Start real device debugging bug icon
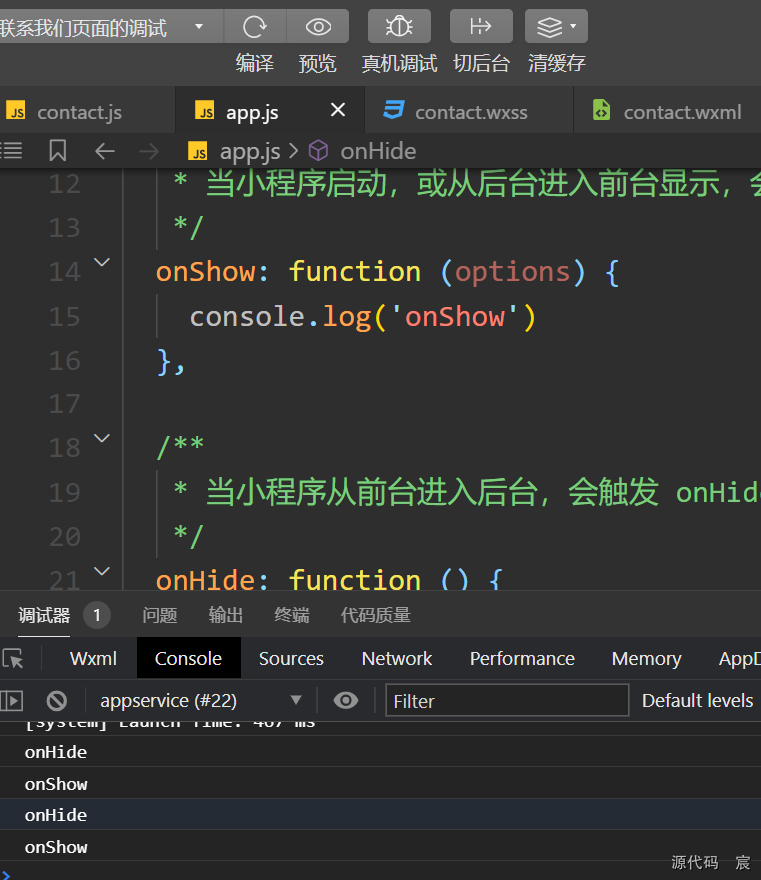Screen dimensions: 761x880 tap(399, 26)
